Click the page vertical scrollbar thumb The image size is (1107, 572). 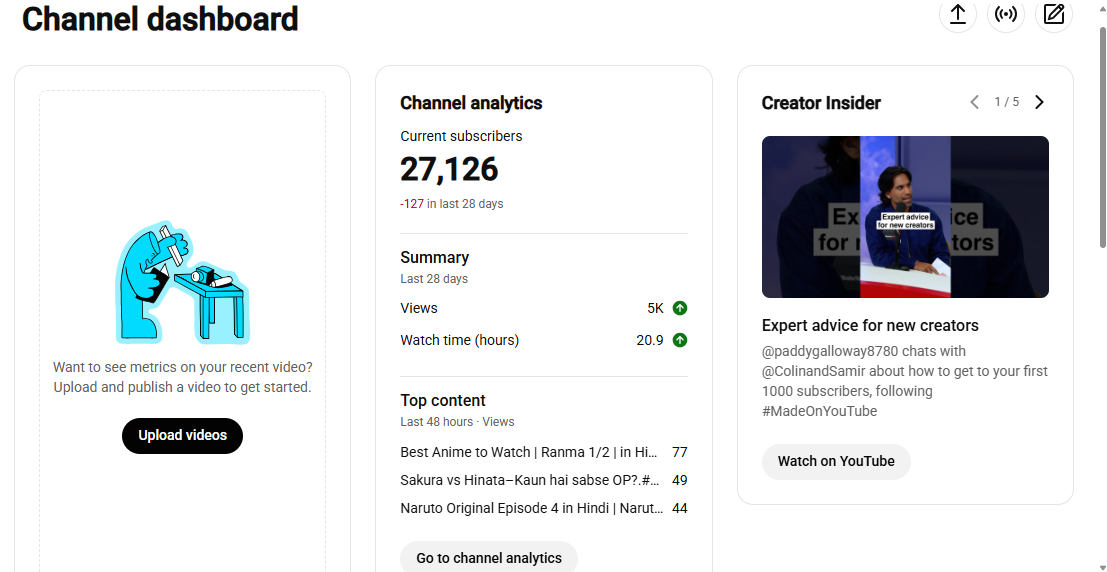tap(1103, 138)
